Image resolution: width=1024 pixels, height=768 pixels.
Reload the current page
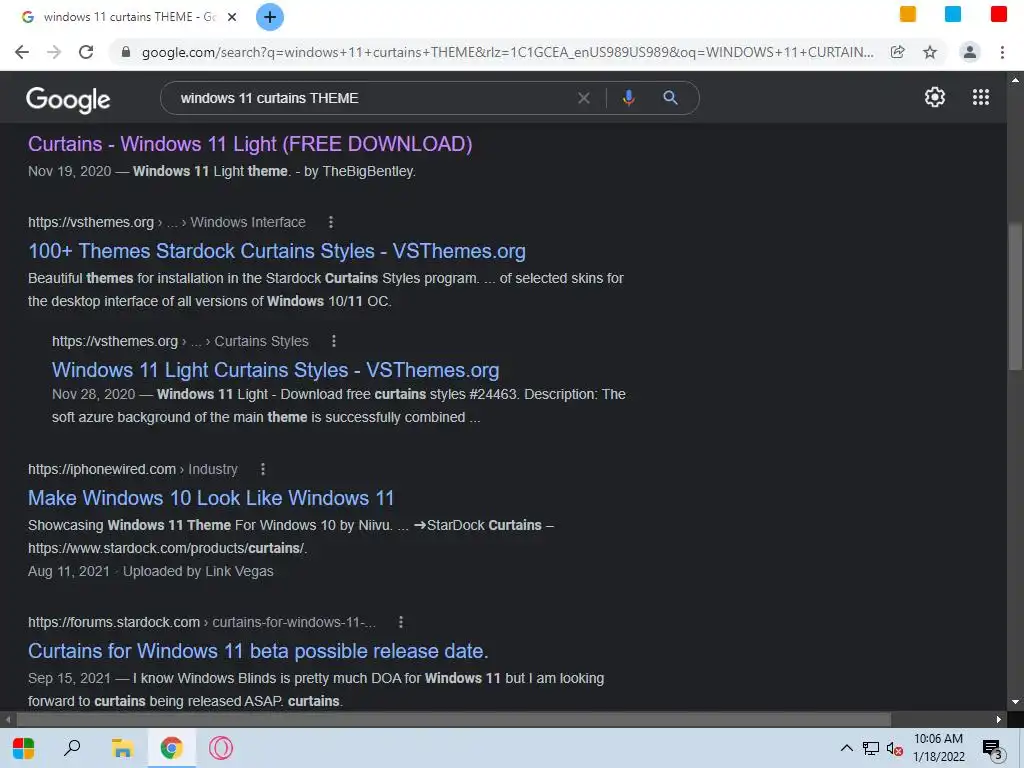[x=86, y=52]
